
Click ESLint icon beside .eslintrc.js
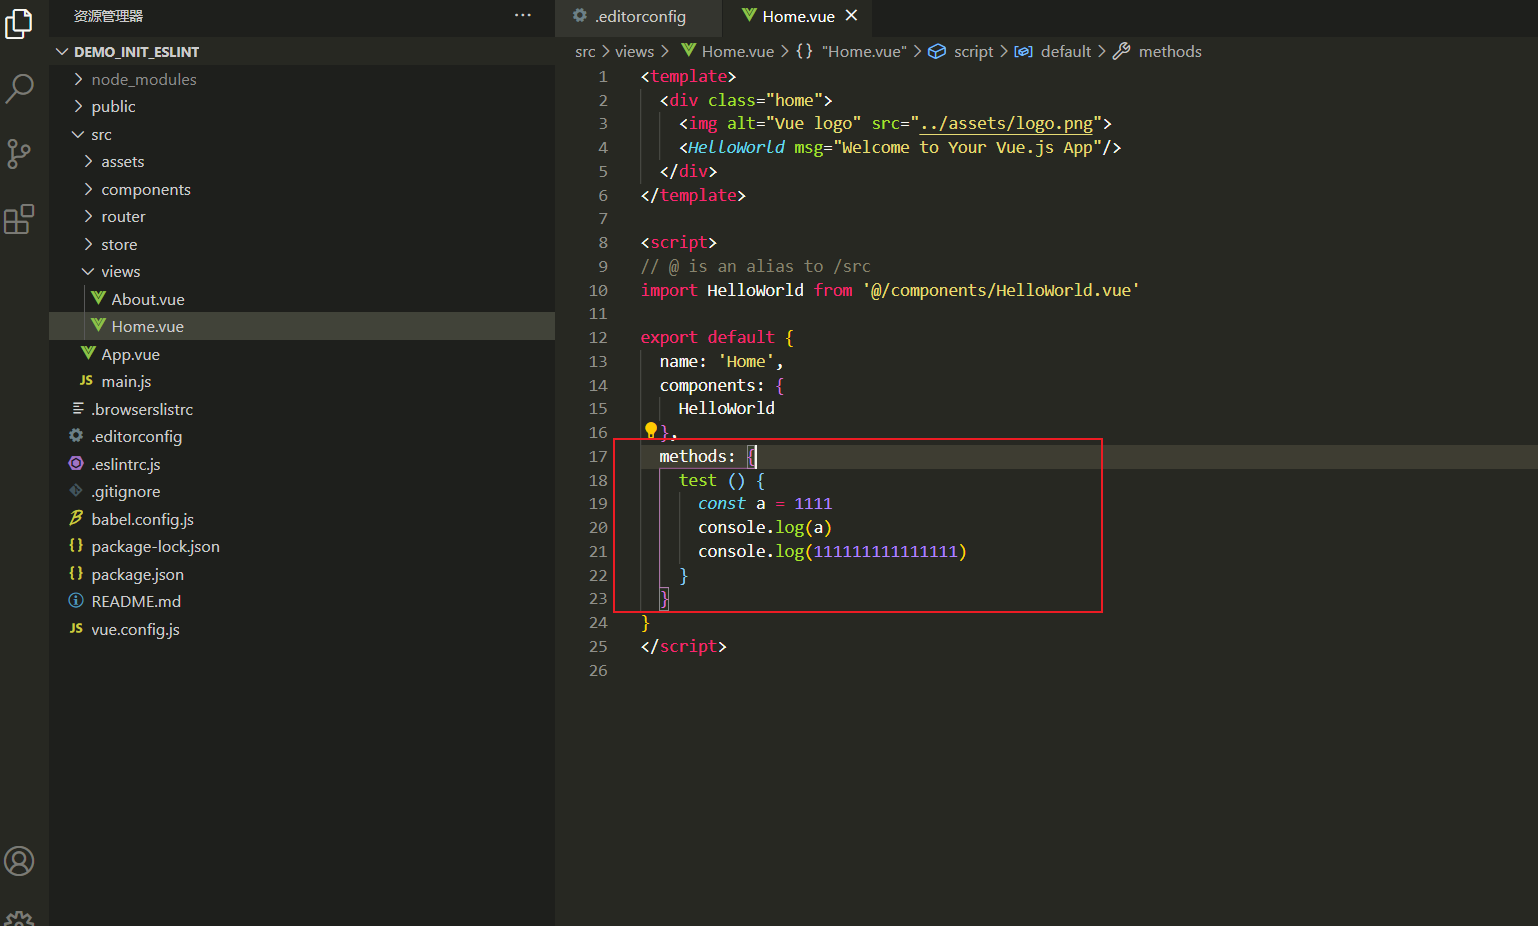click(76, 463)
